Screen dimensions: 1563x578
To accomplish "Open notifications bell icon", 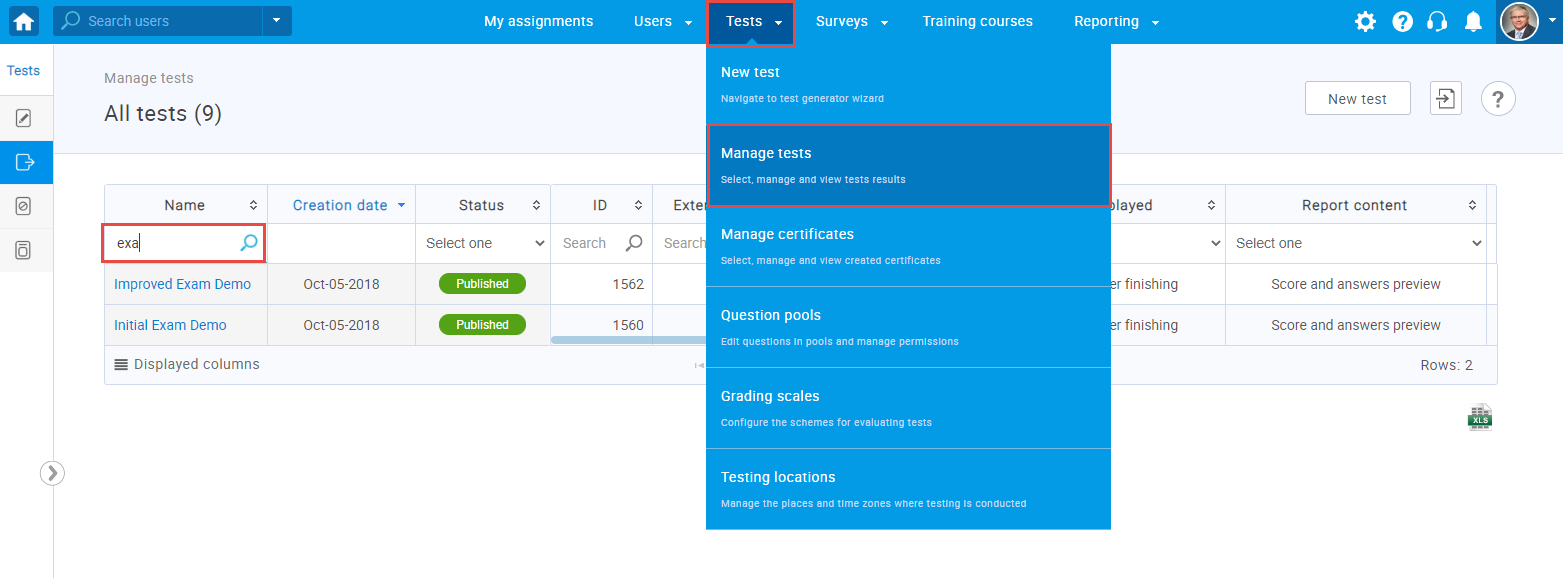I will (1473, 22).
